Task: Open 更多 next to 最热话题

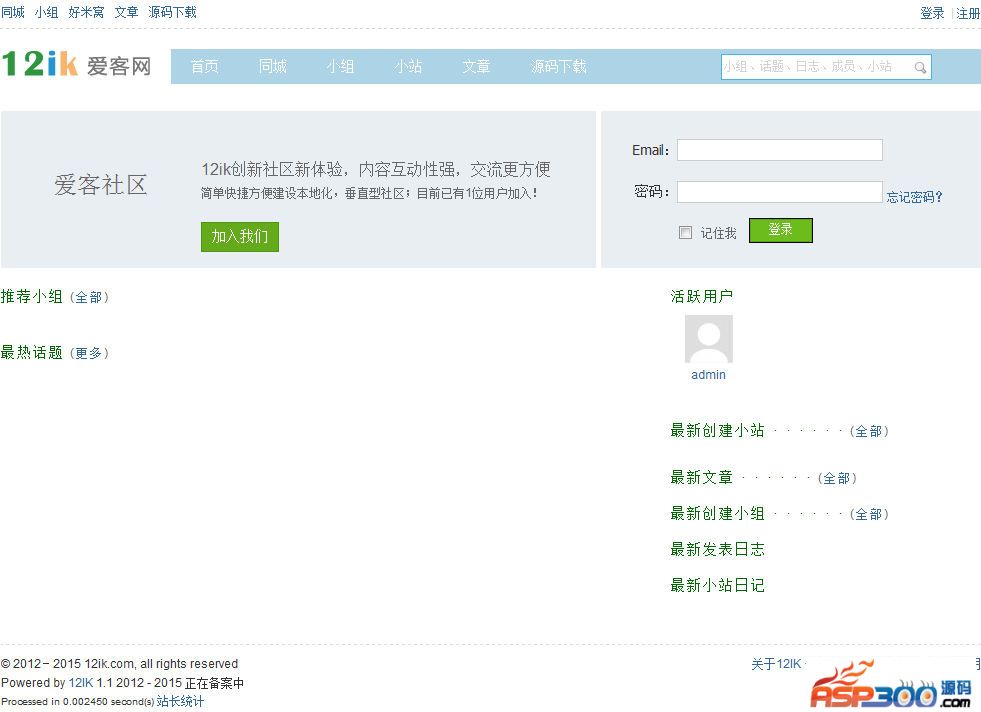Action: point(89,353)
